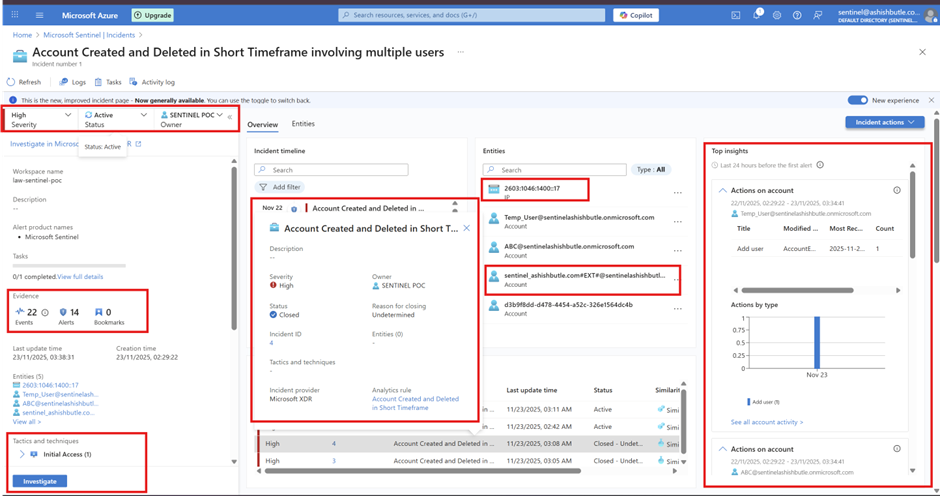Open Activity log in the toolbar
Viewport: 940px width, 496px height.
pos(152,82)
